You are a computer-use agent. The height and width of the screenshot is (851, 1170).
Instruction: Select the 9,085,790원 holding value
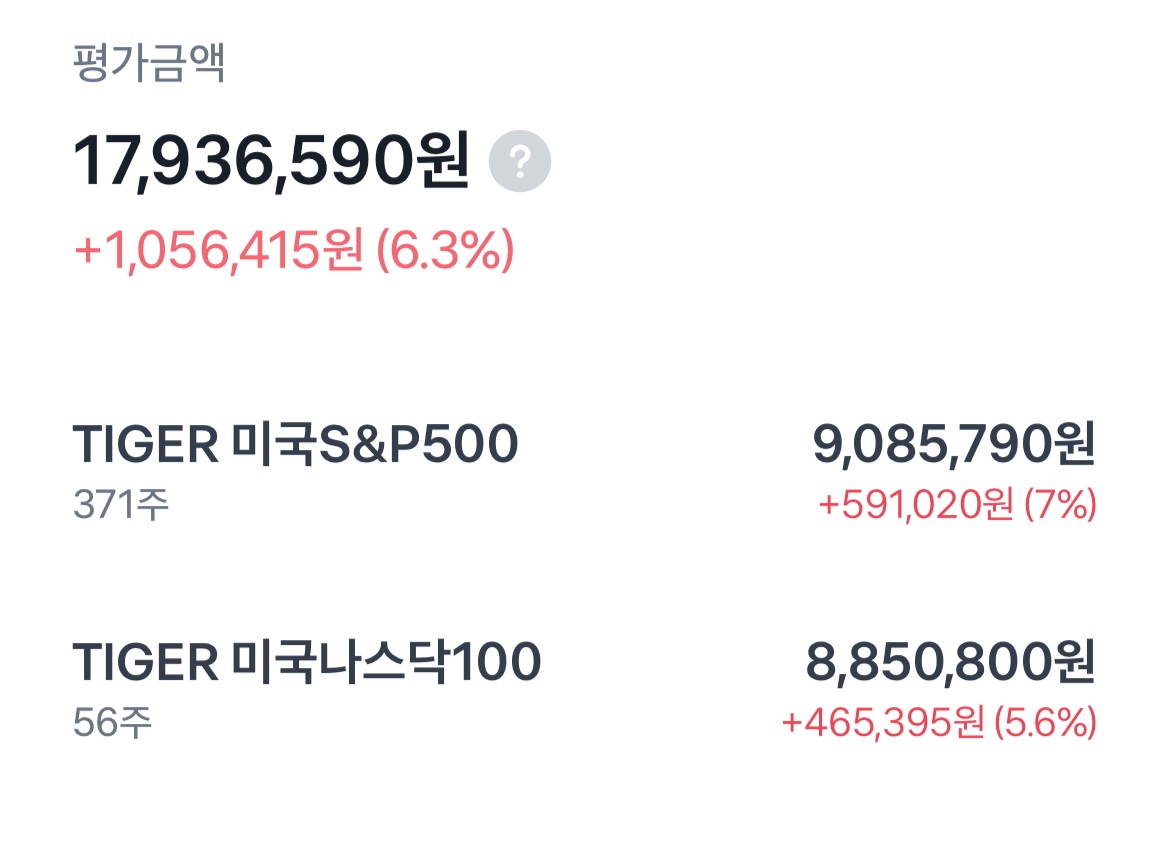click(x=954, y=444)
